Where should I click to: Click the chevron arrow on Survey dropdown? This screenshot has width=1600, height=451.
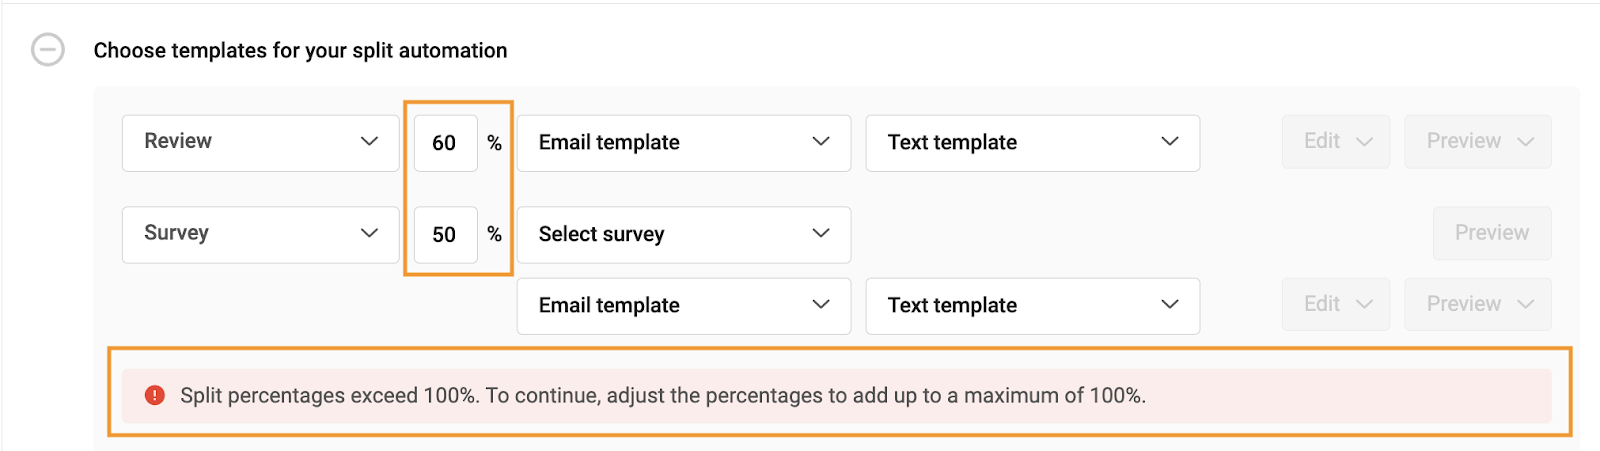369,233
